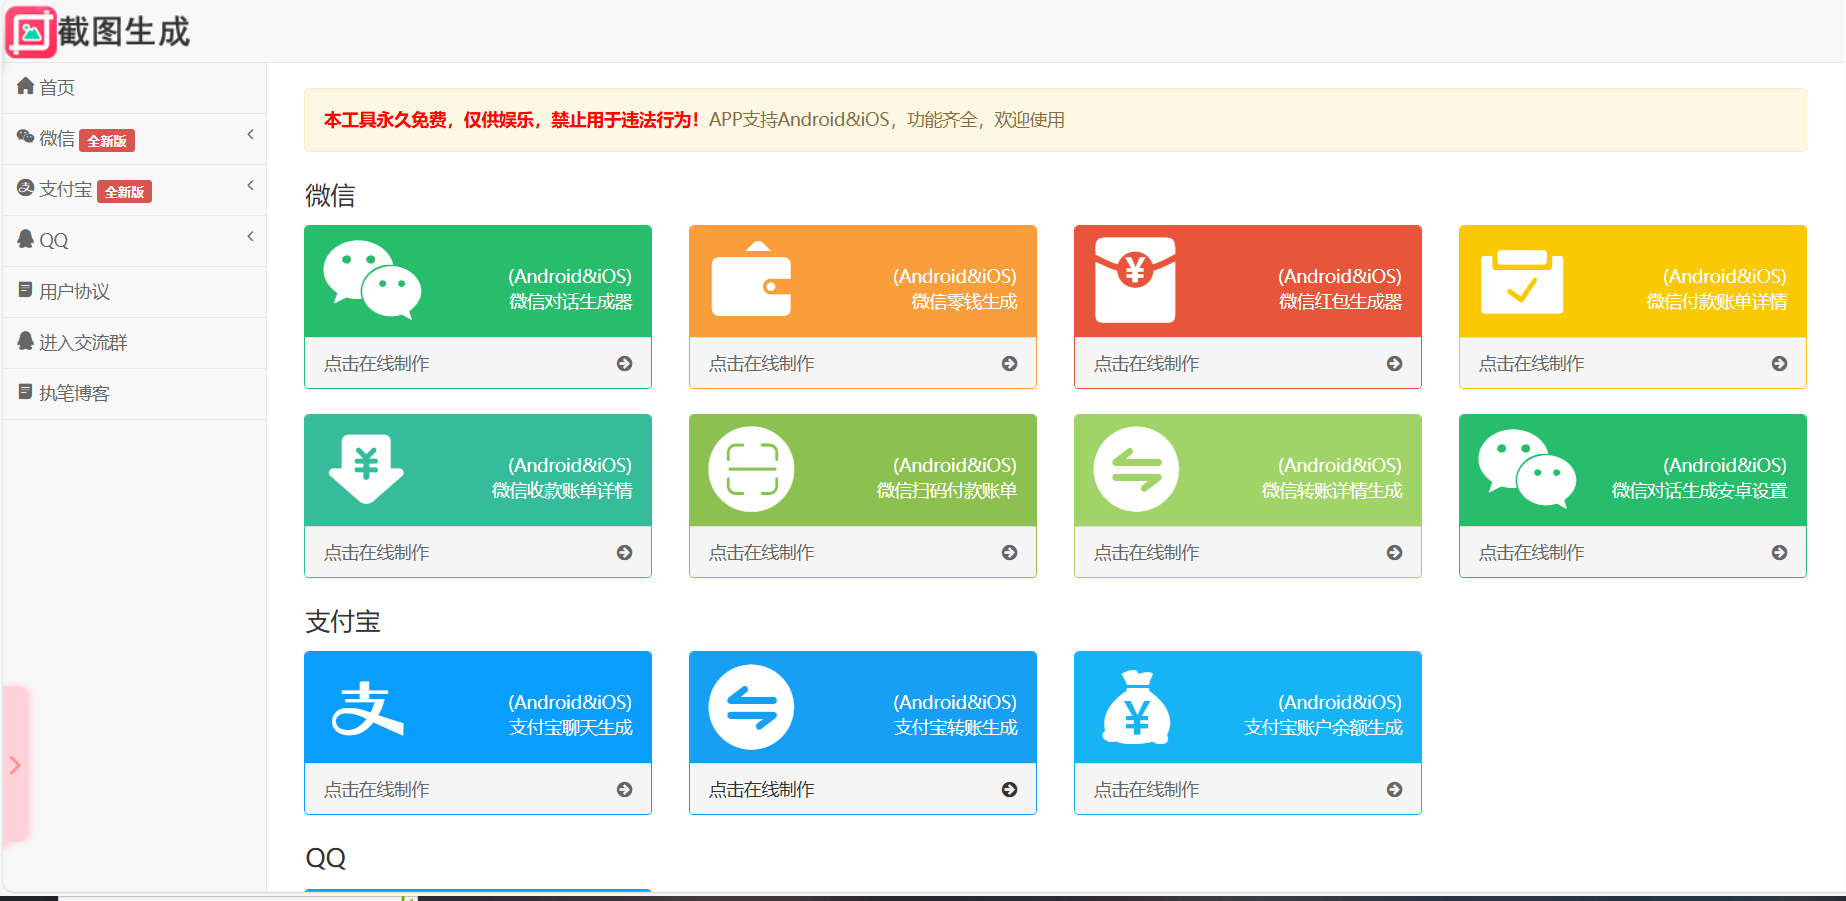Screen dimensions: 1846x901
Task: Click the transfer arrows icon for 支付宝转账生成
Action: (751, 707)
